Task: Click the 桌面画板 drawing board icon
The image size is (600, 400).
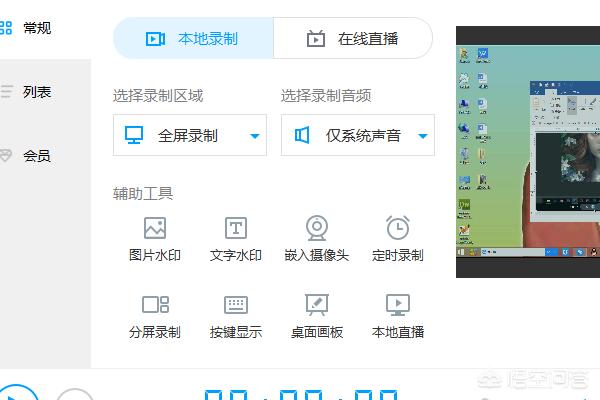Action: pyautogui.click(x=317, y=305)
